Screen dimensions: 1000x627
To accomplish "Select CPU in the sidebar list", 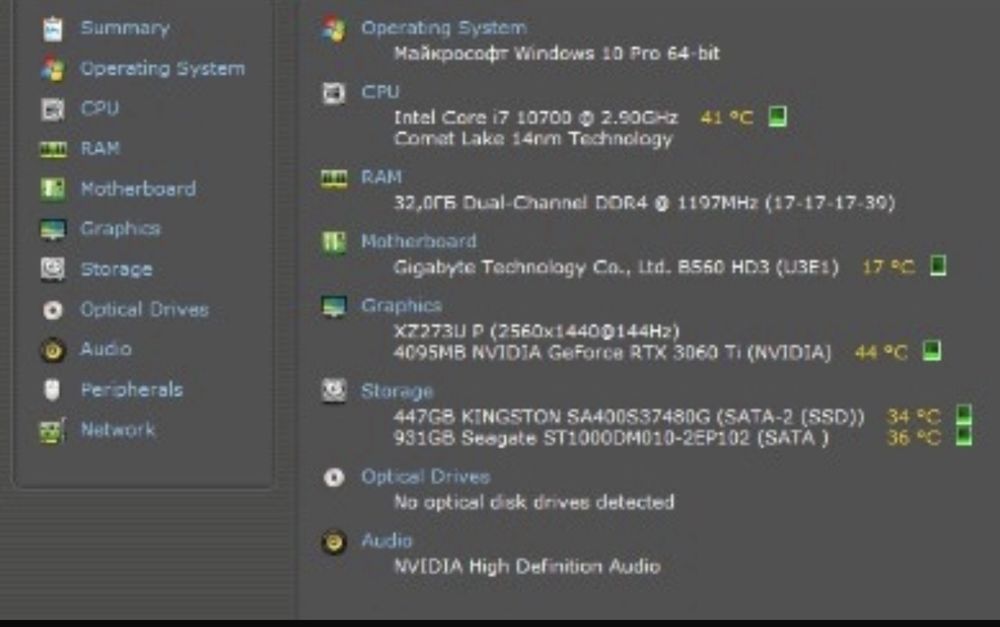I will point(99,108).
